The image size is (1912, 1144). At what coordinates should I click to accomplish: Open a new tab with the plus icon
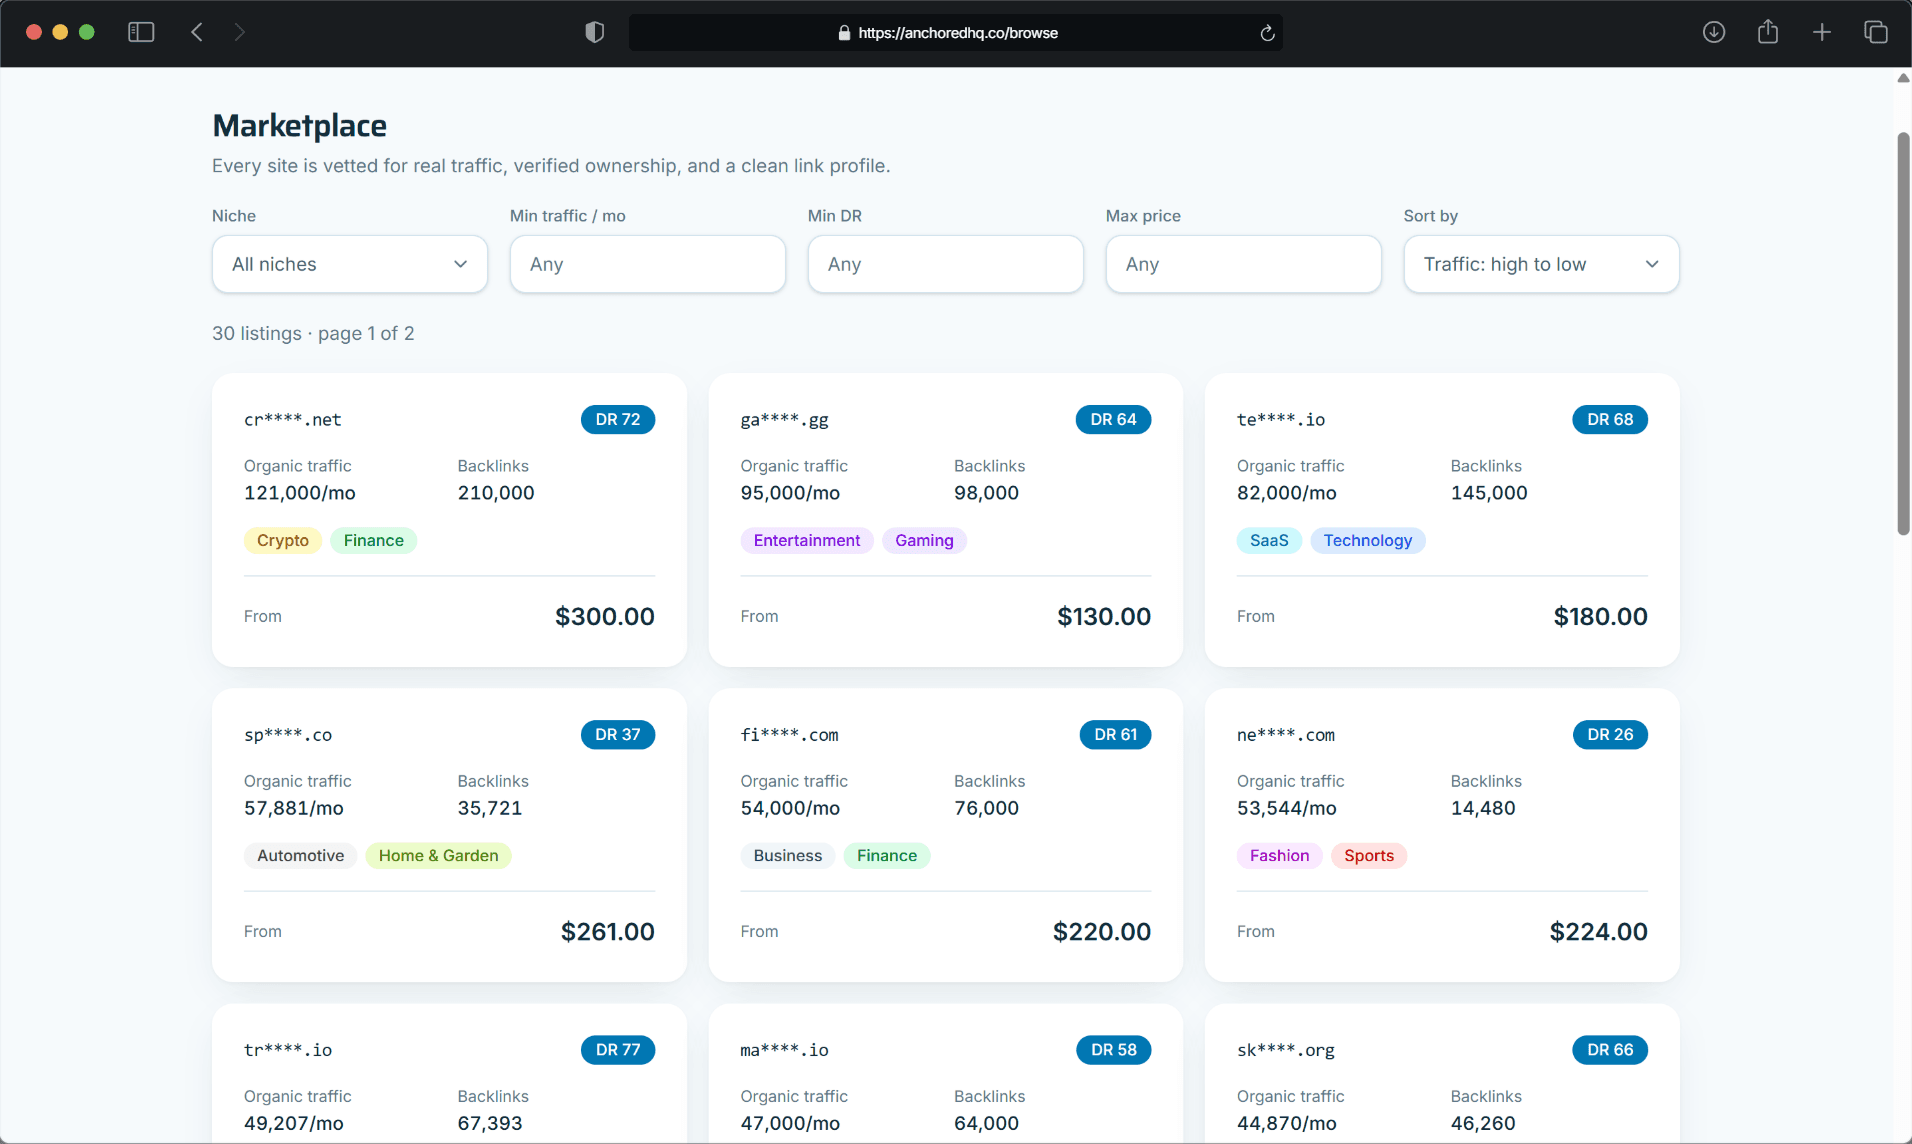point(1822,33)
